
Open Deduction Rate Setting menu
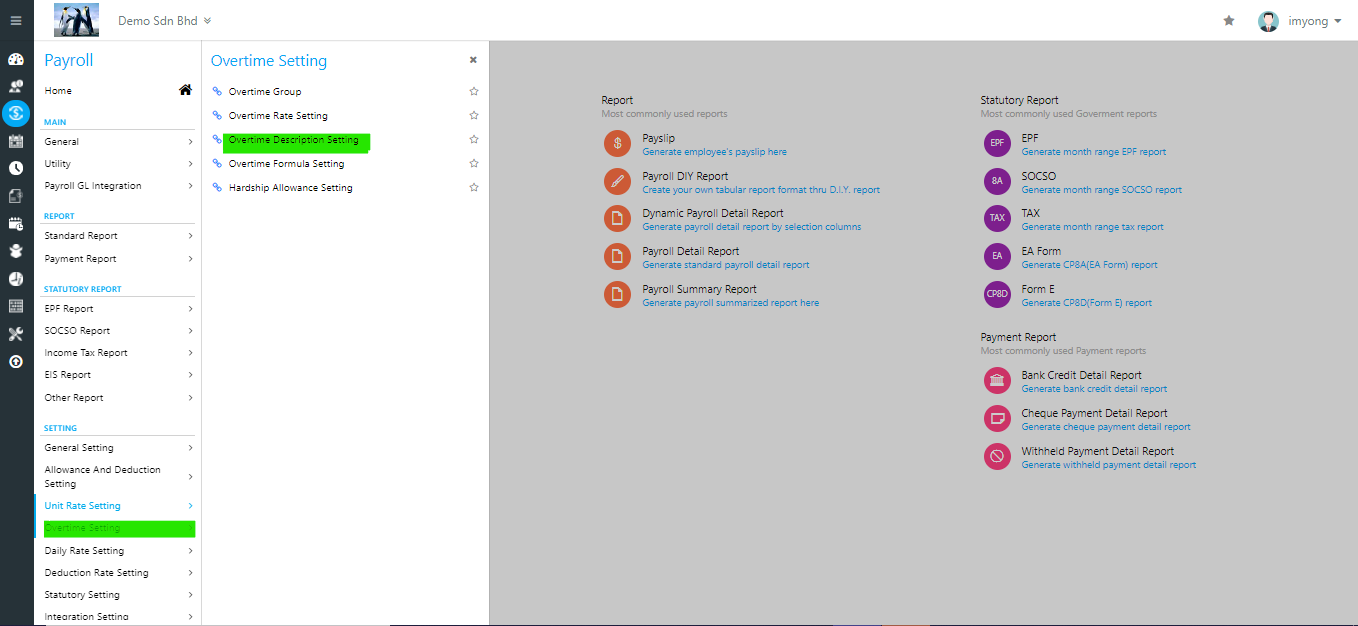pos(118,573)
